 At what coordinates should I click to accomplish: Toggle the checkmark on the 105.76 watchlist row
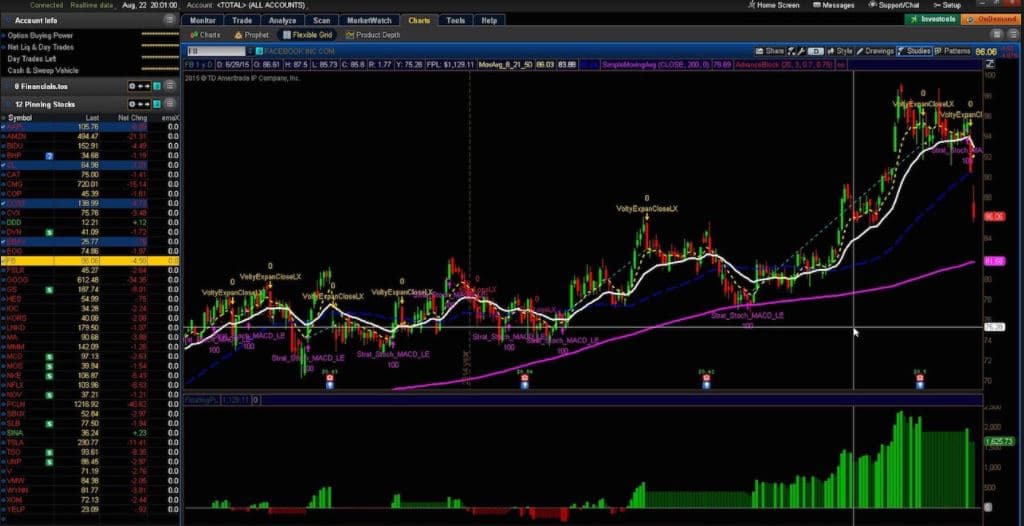(3, 127)
